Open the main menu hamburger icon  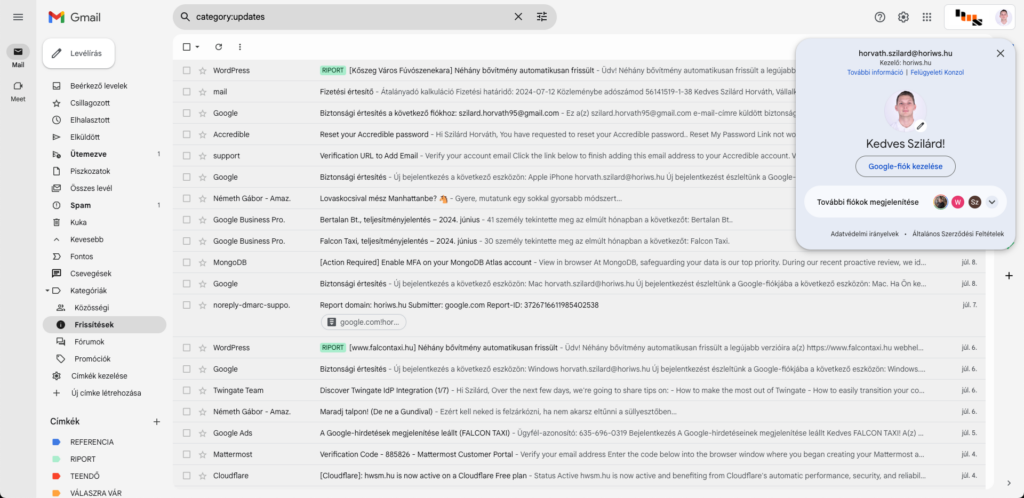(18, 17)
